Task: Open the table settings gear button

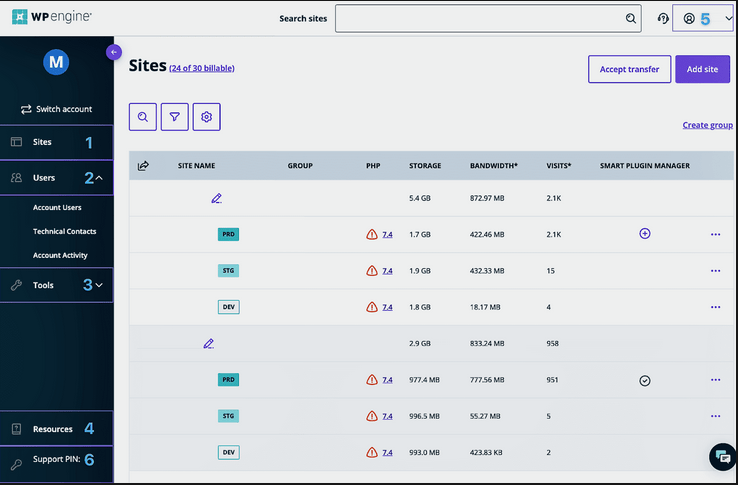Action: 207,117
